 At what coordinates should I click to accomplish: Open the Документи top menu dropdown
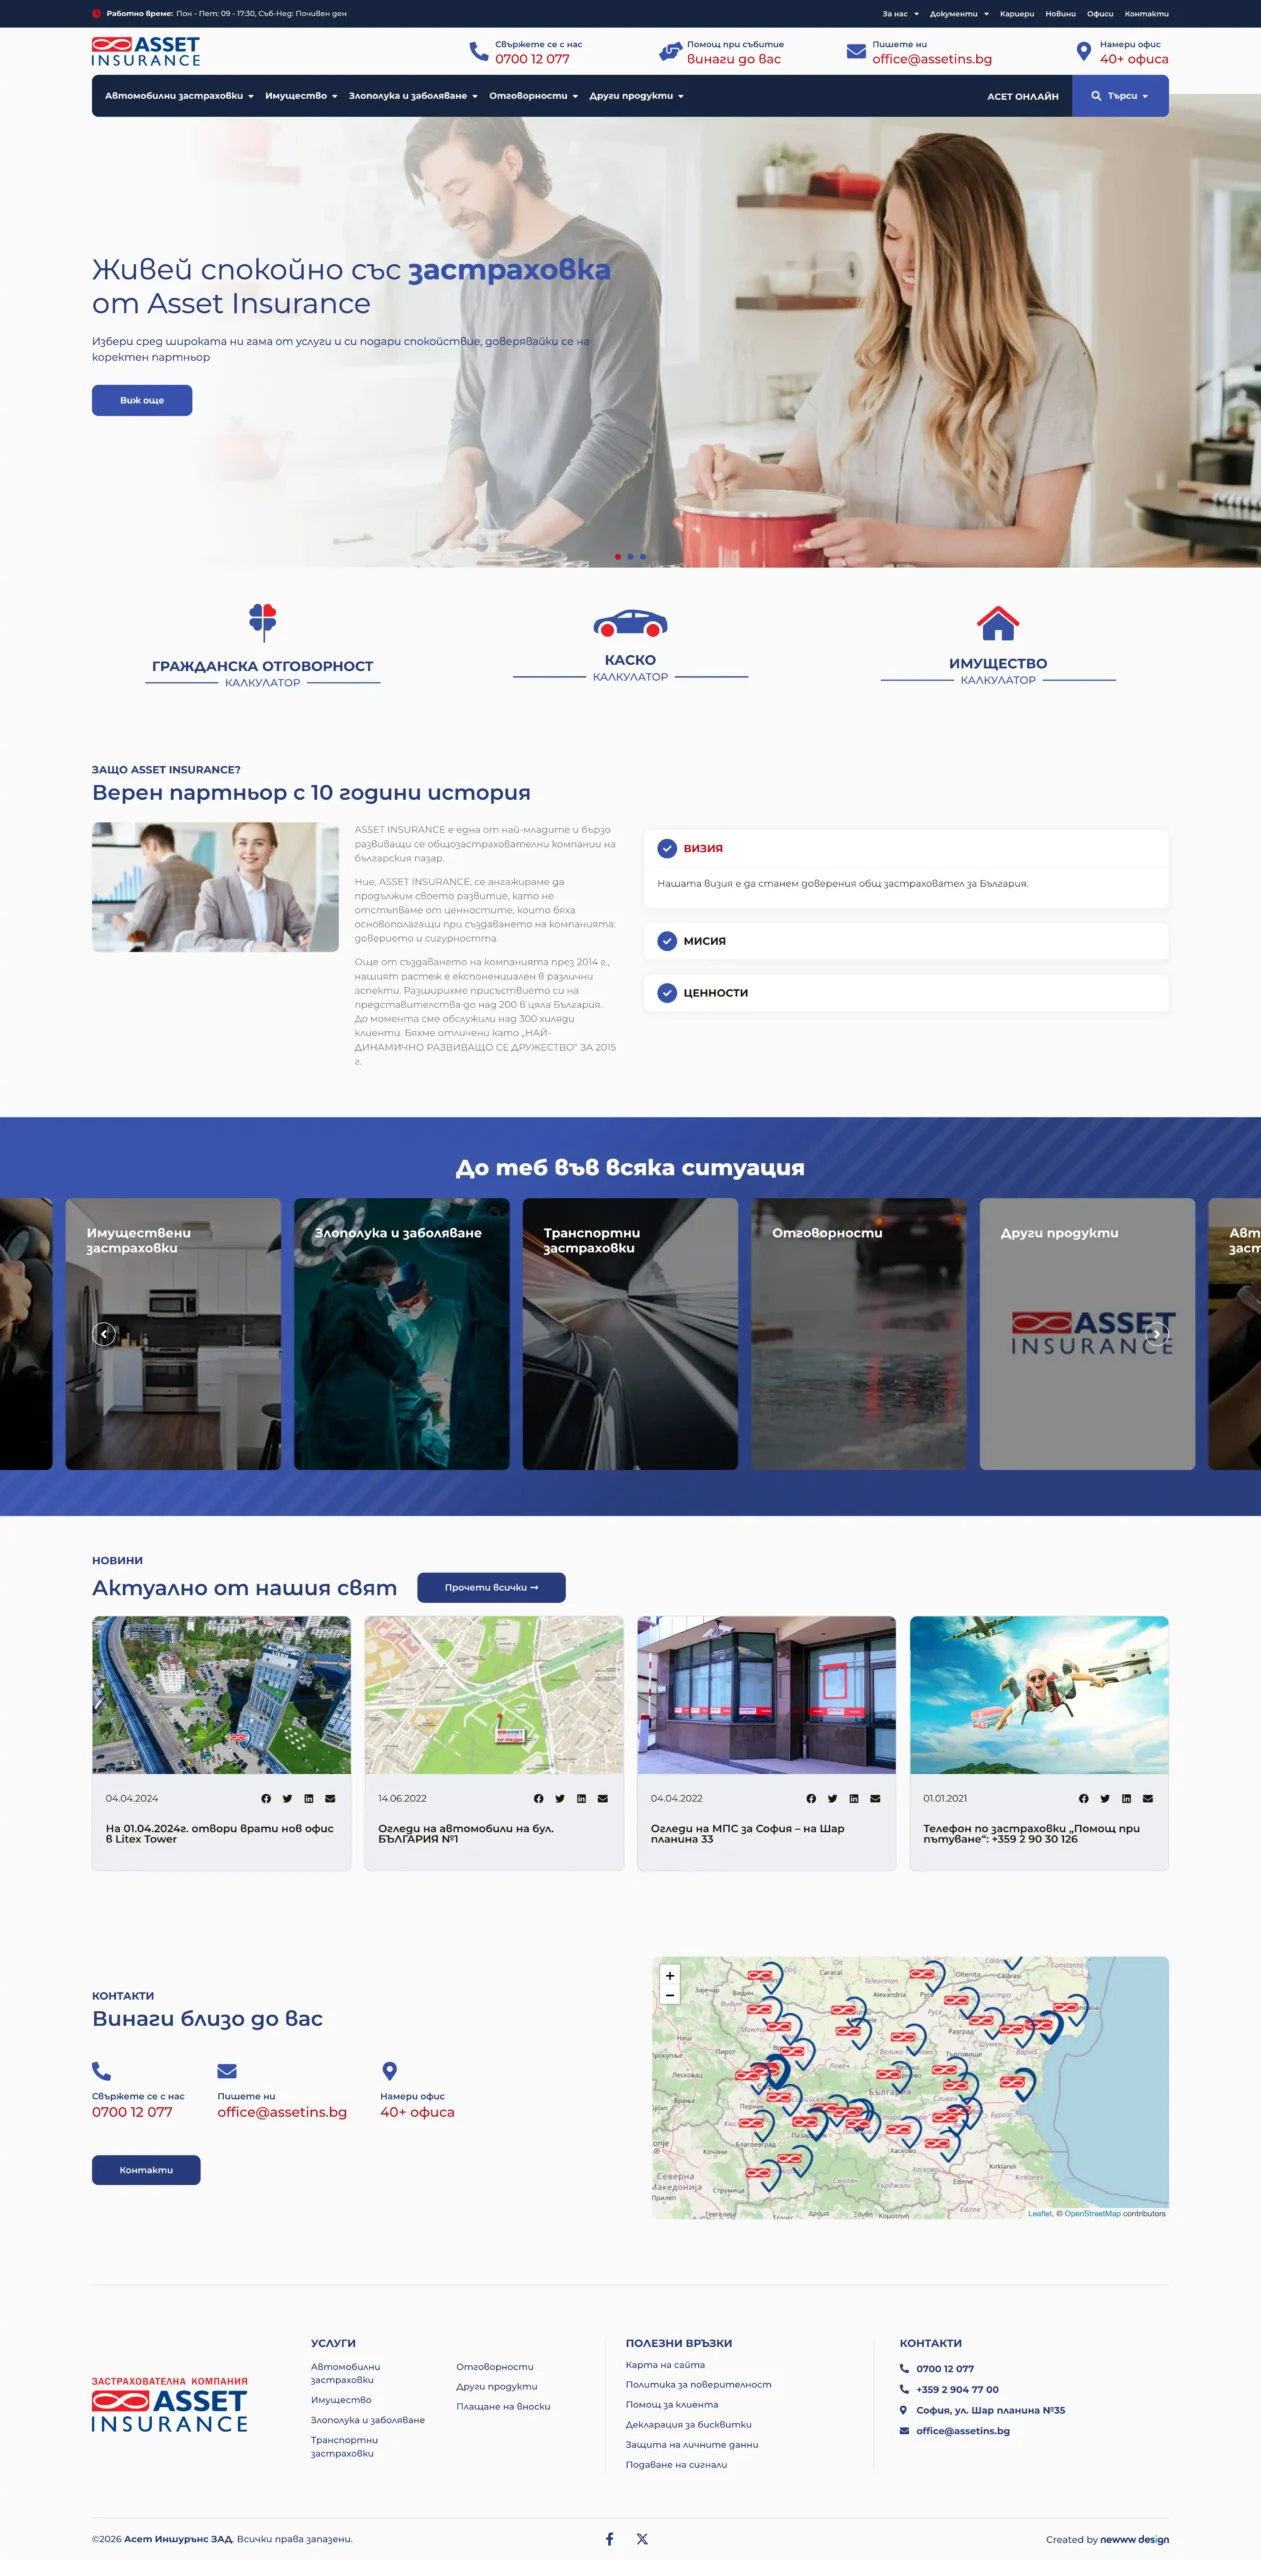[959, 14]
